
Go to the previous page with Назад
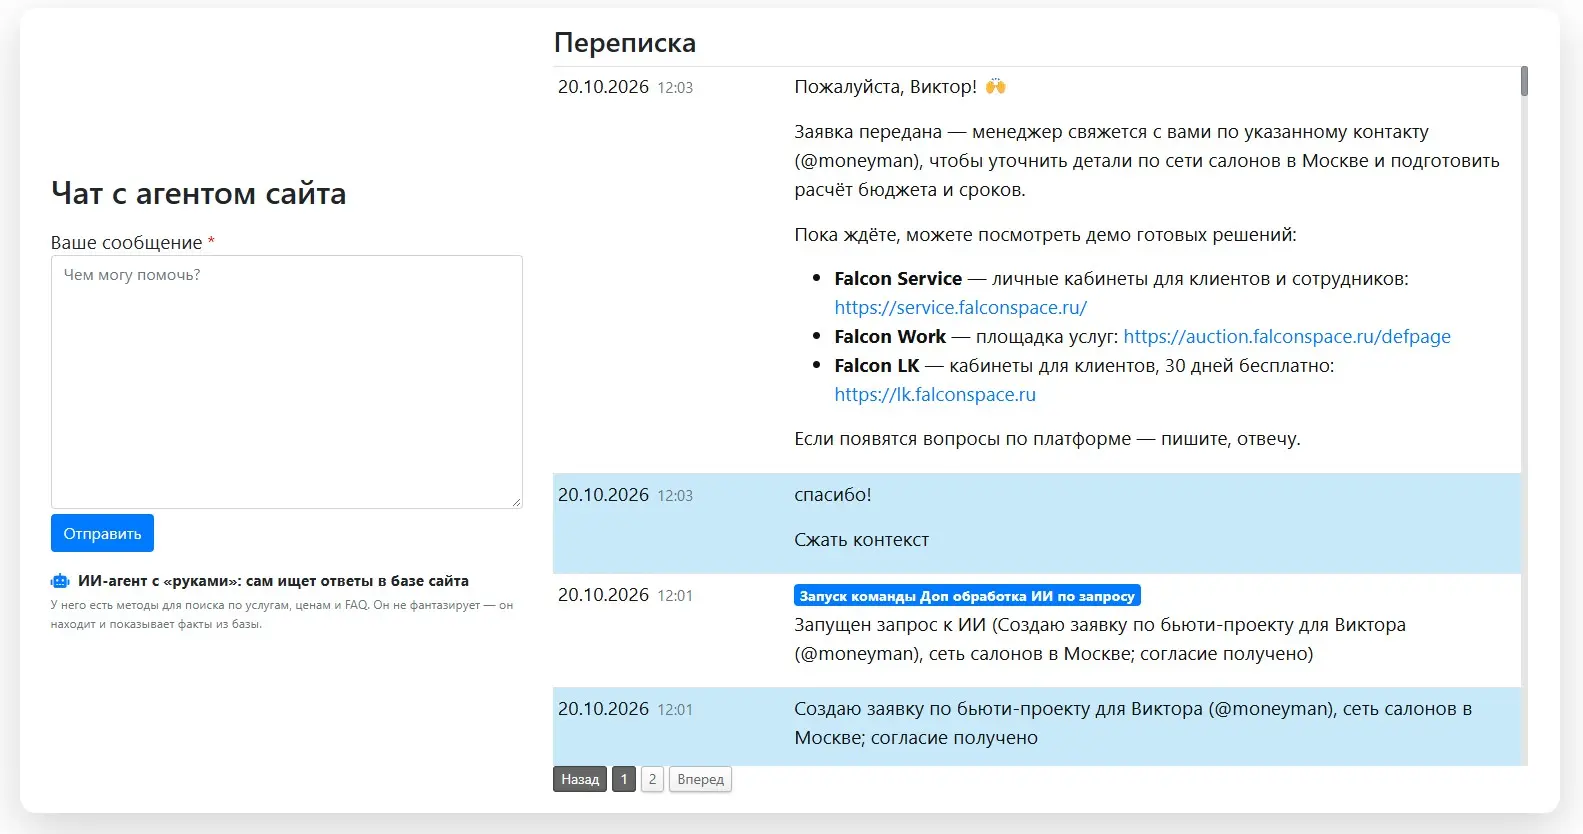tap(580, 779)
